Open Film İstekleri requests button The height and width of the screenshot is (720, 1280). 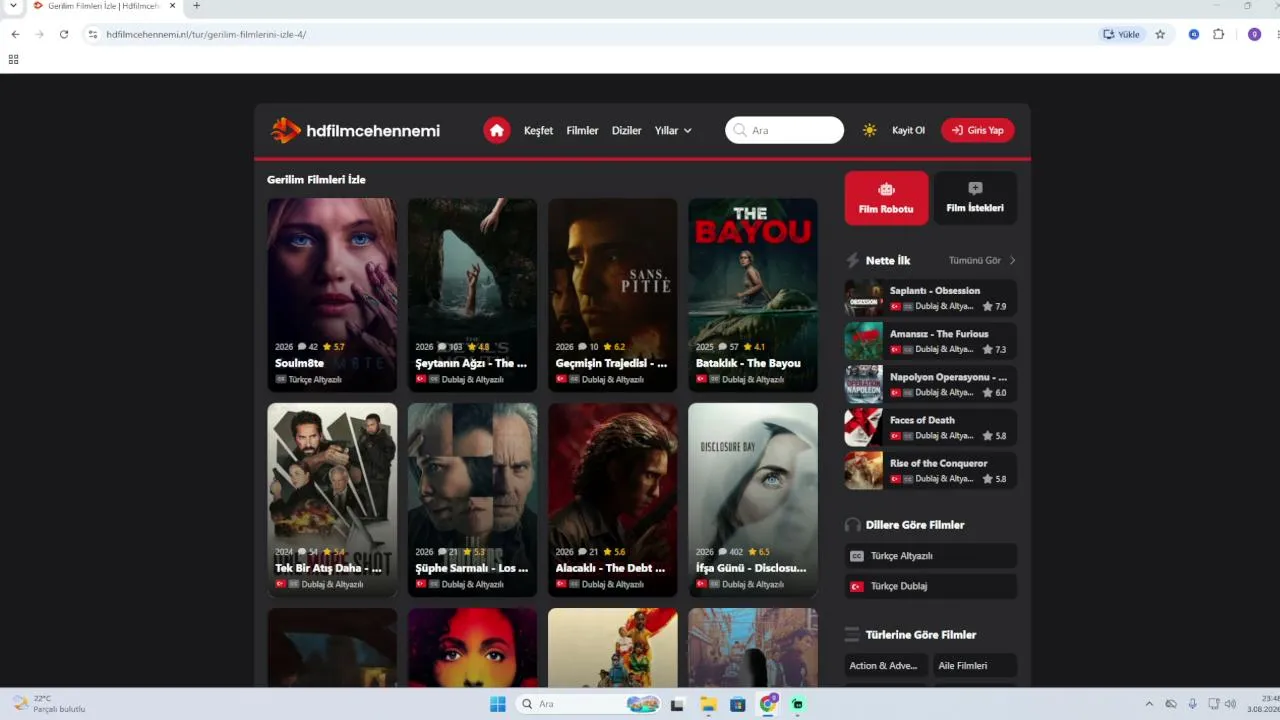click(x=975, y=198)
